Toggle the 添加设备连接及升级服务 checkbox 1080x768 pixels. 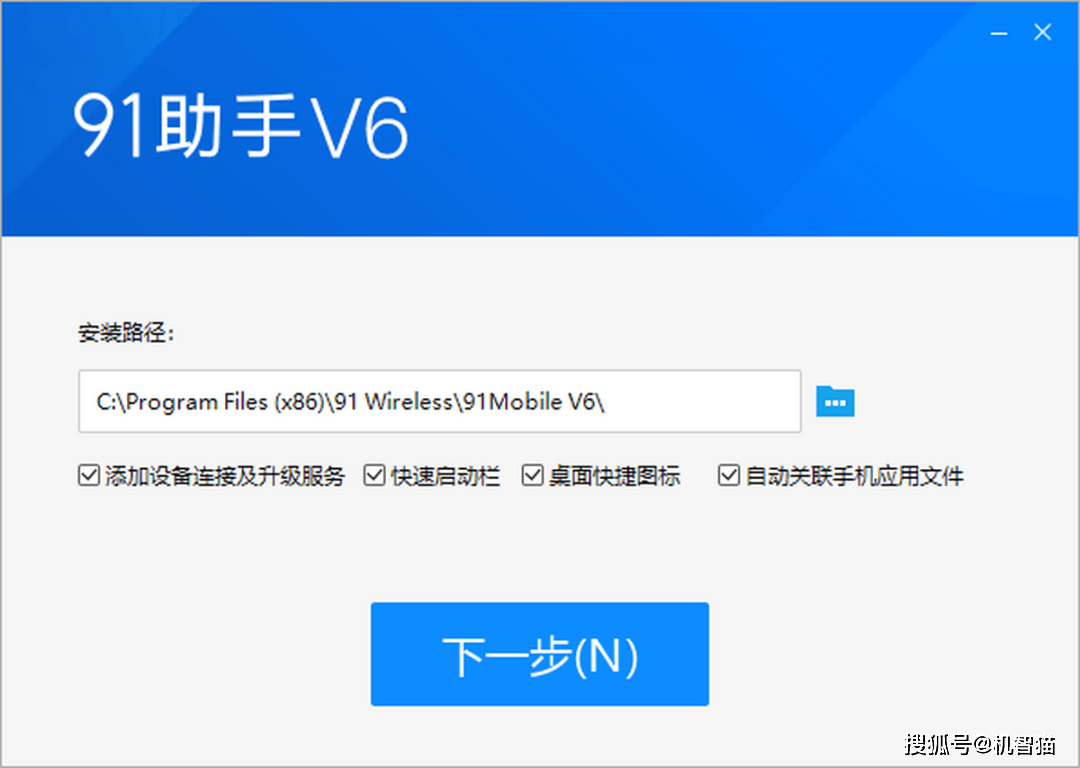[89, 475]
